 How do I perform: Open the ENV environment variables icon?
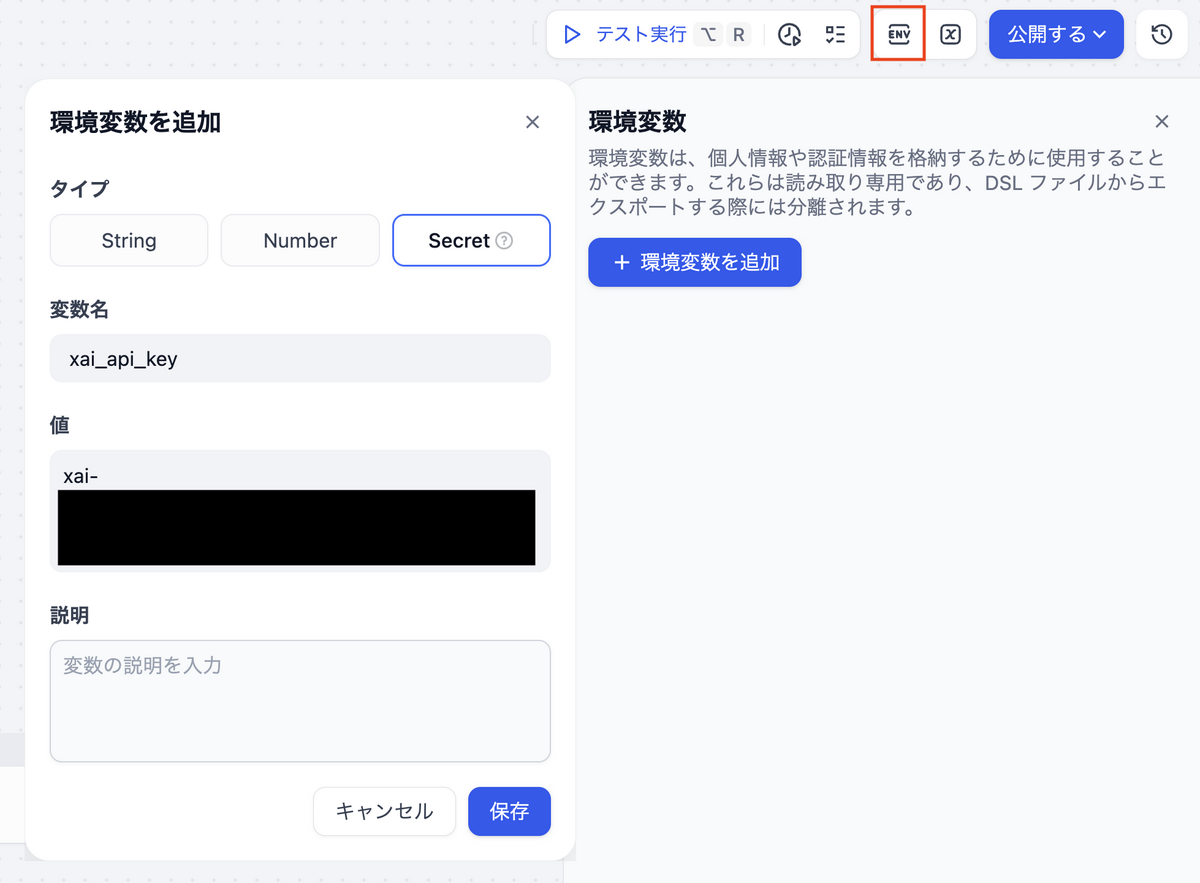897,33
